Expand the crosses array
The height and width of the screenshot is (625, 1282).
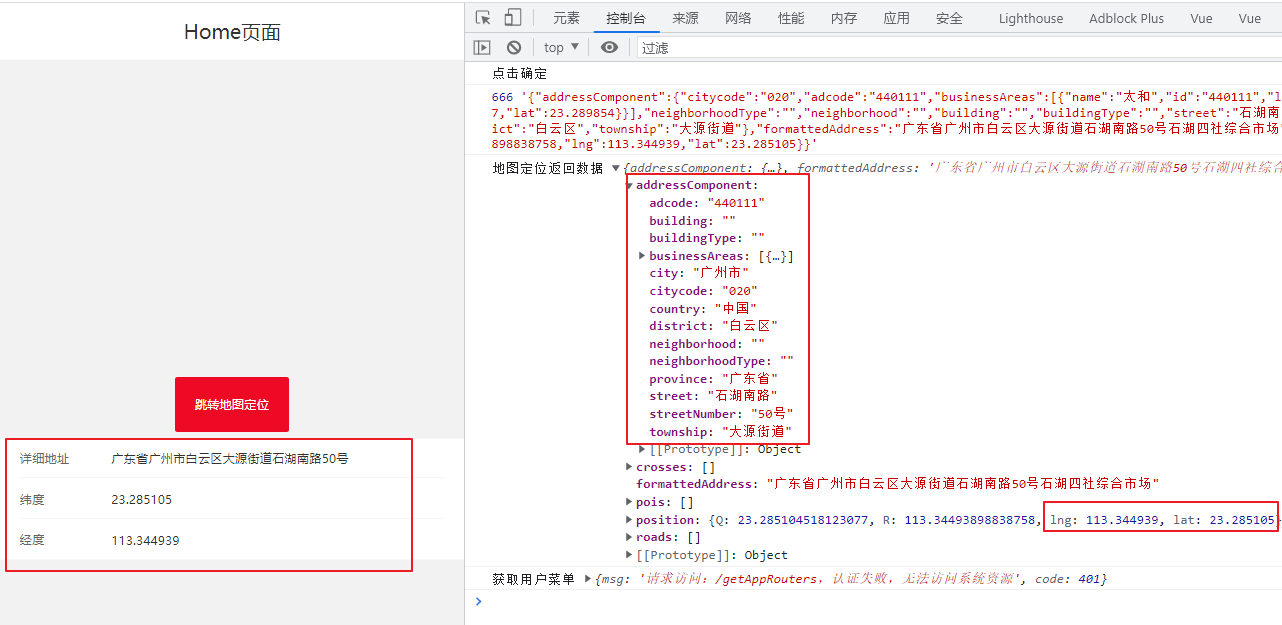630,466
